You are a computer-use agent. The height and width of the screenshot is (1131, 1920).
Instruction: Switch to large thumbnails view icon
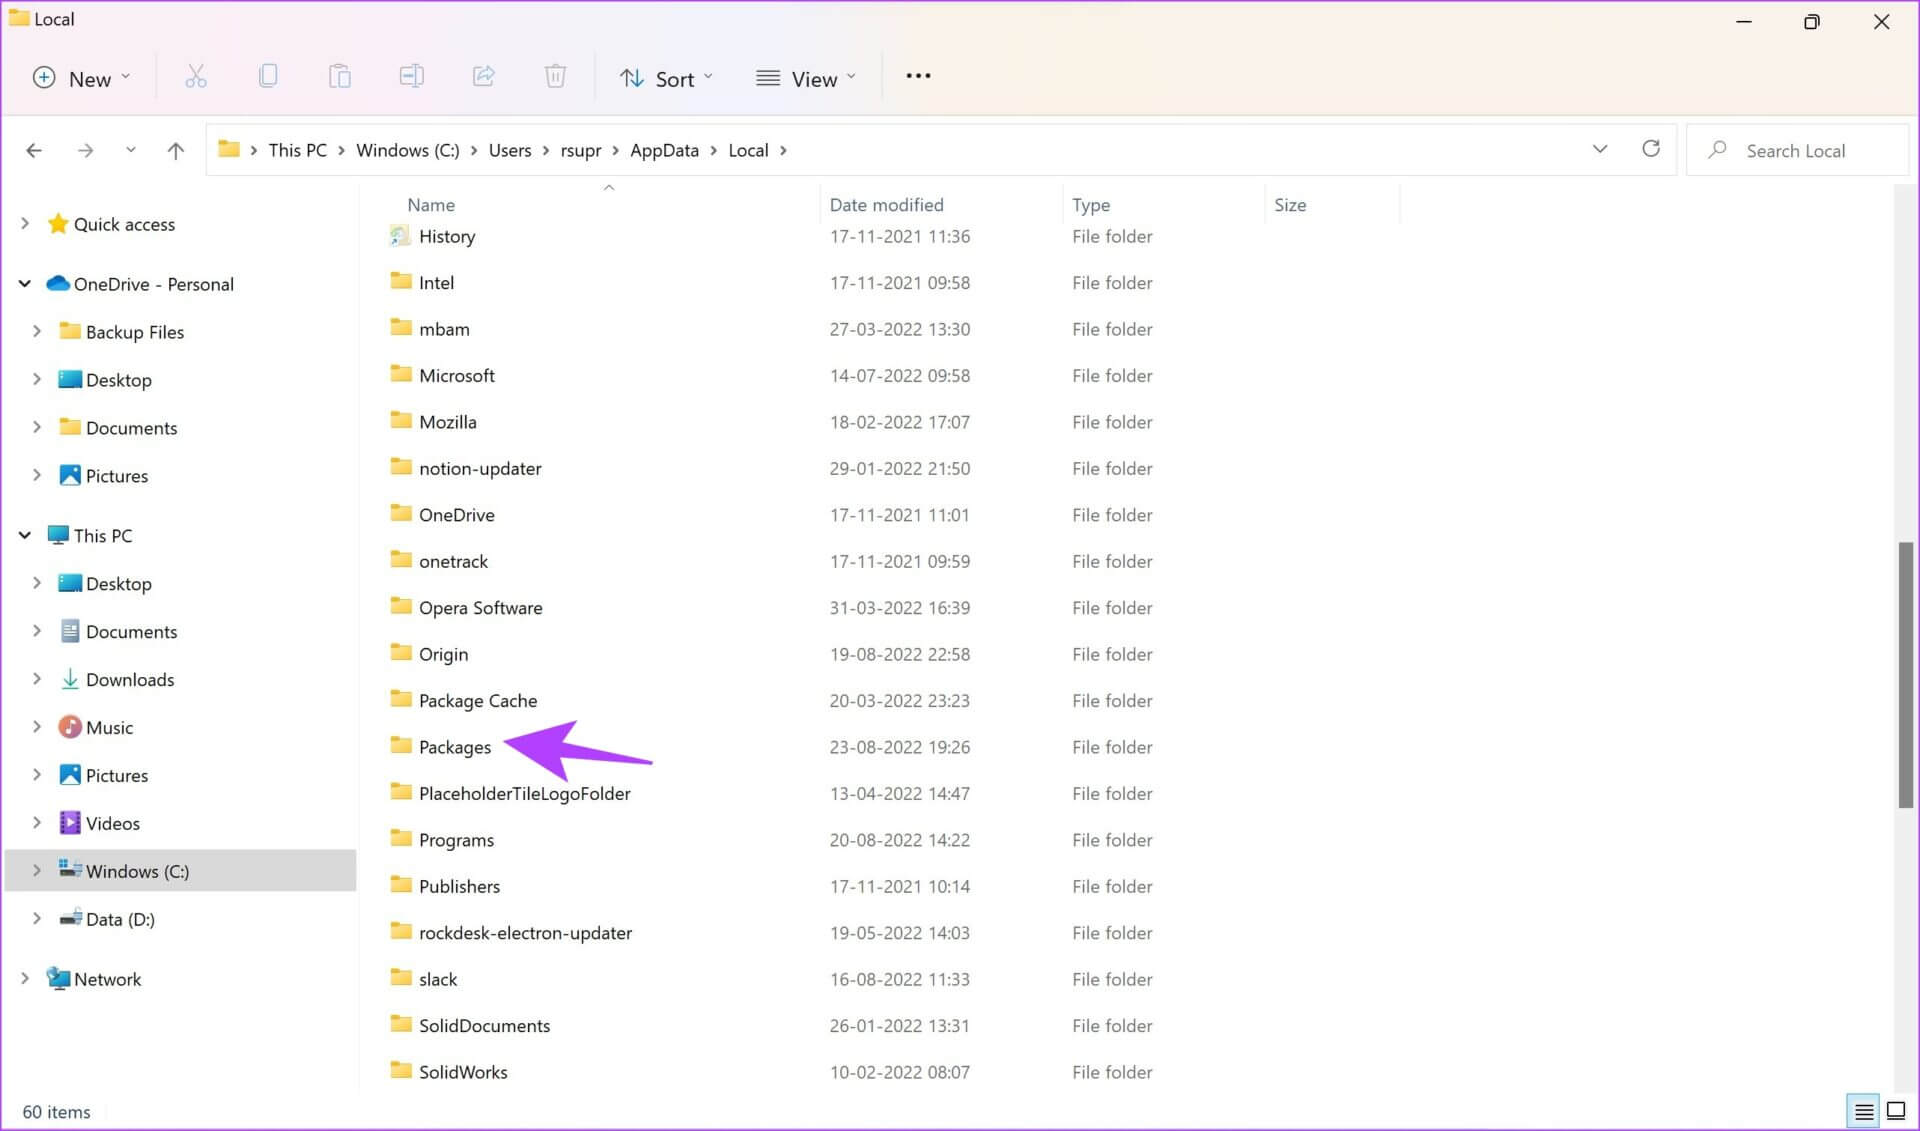[1896, 1111]
